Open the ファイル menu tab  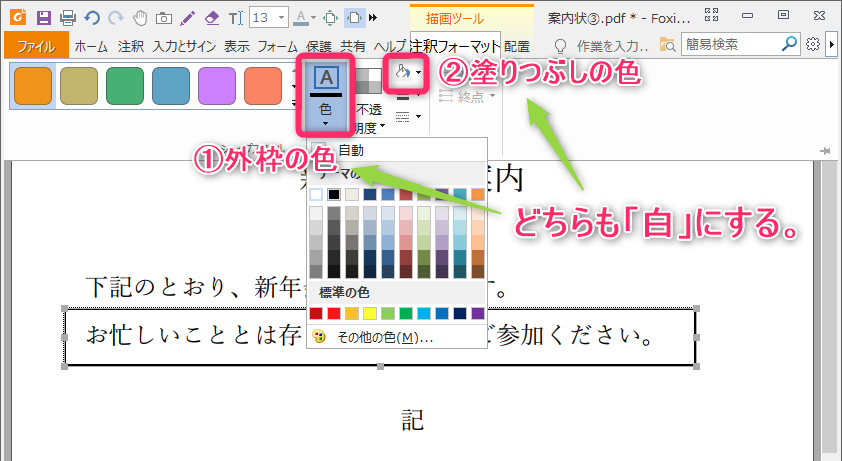(x=36, y=46)
